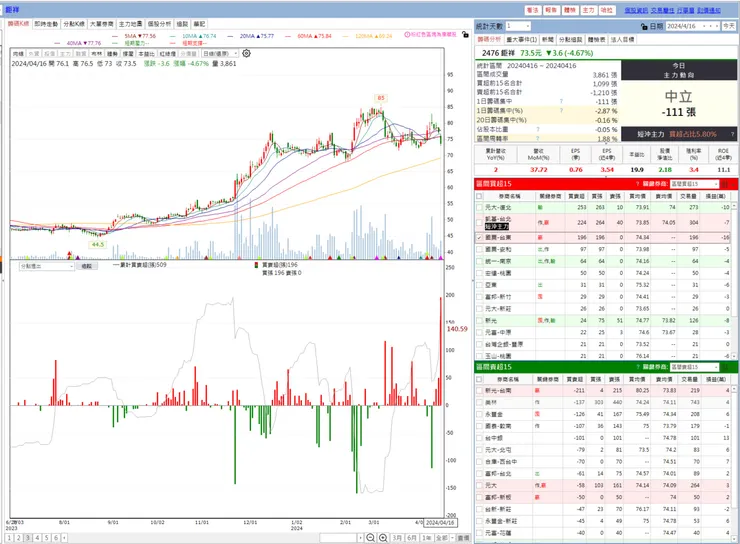740x544 pixels.
Task: Click the help icon in 短沖主力 bar
Action: pos(732,134)
